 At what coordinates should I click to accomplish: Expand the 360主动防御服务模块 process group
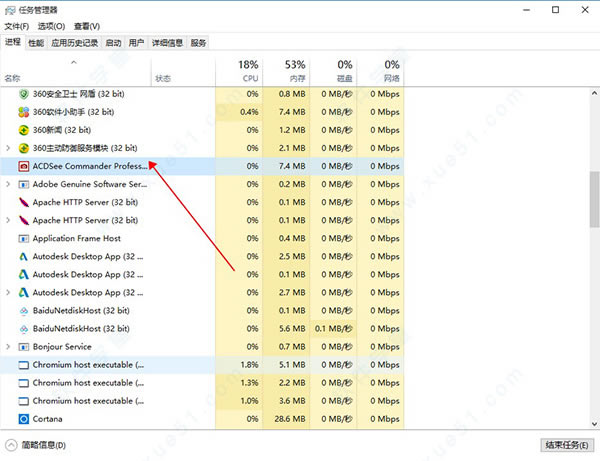(x=8, y=148)
